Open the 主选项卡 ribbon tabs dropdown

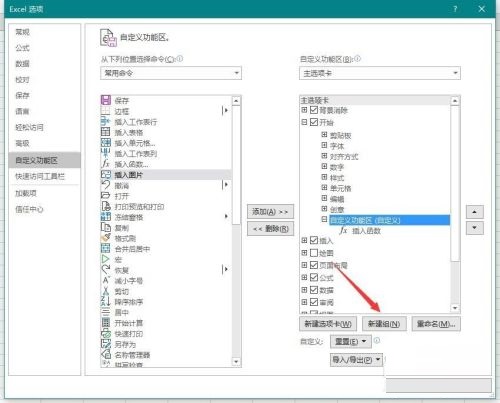(380, 73)
